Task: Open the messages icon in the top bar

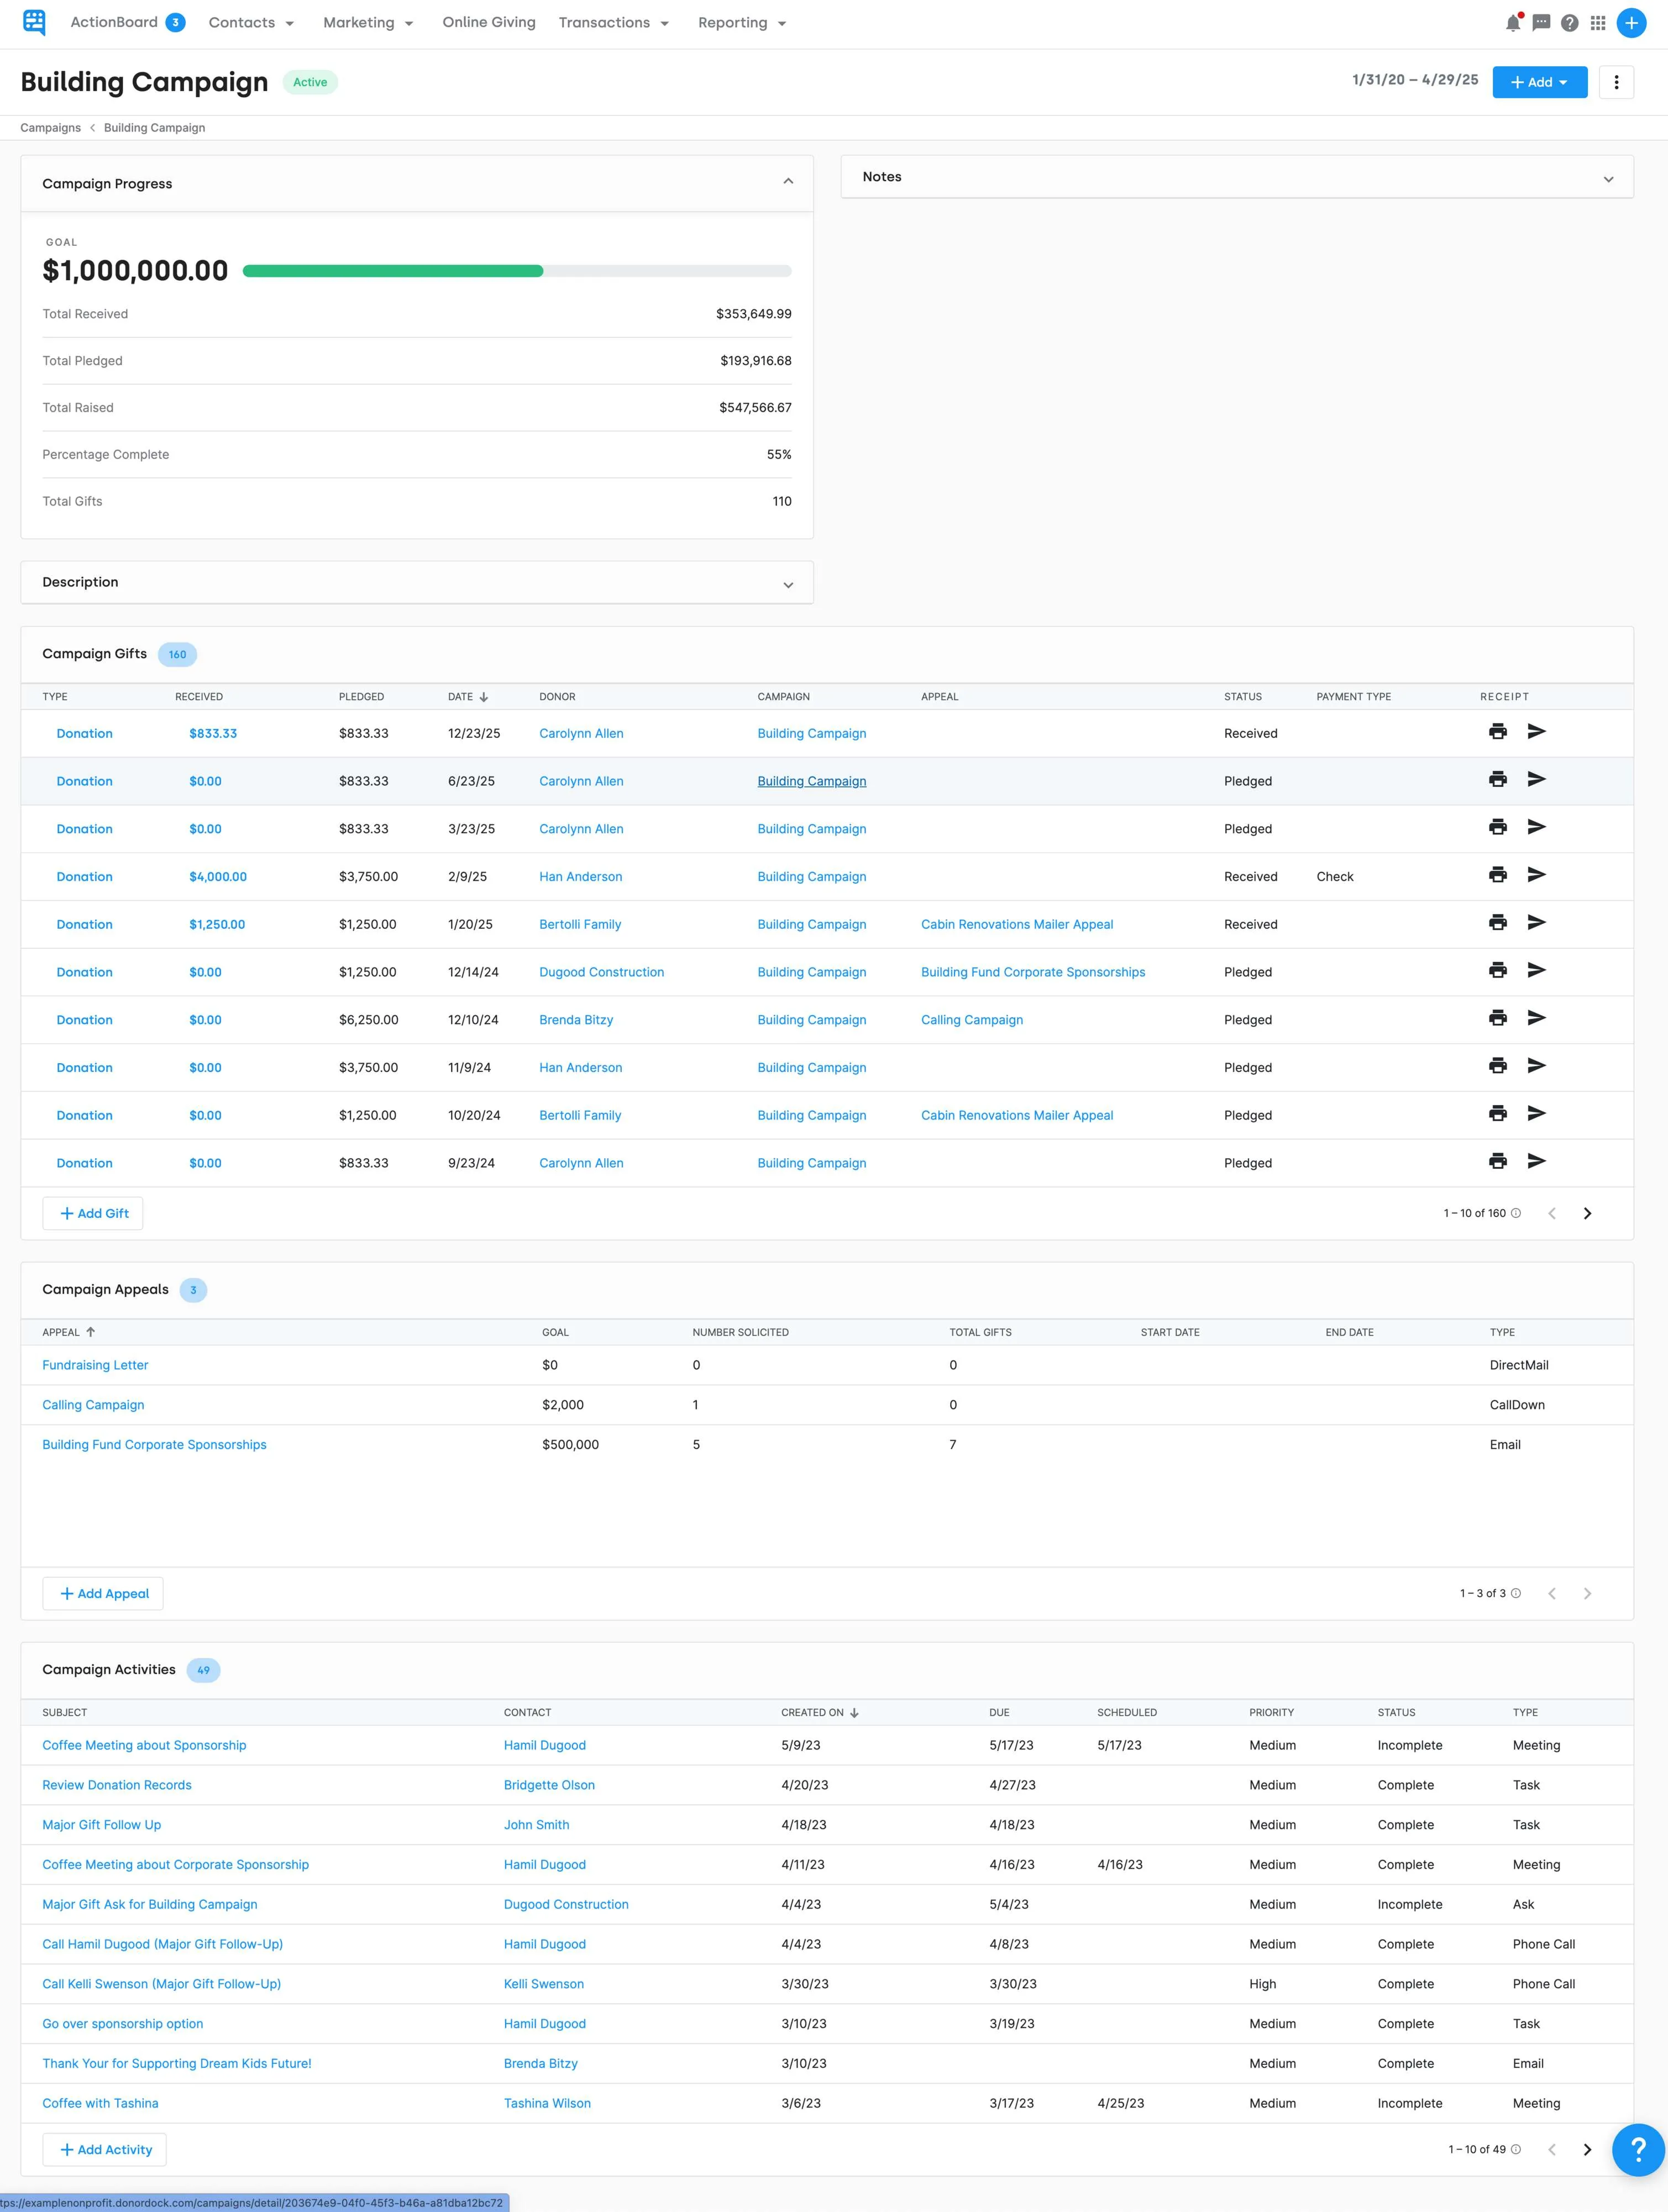Action: point(1540,22)
